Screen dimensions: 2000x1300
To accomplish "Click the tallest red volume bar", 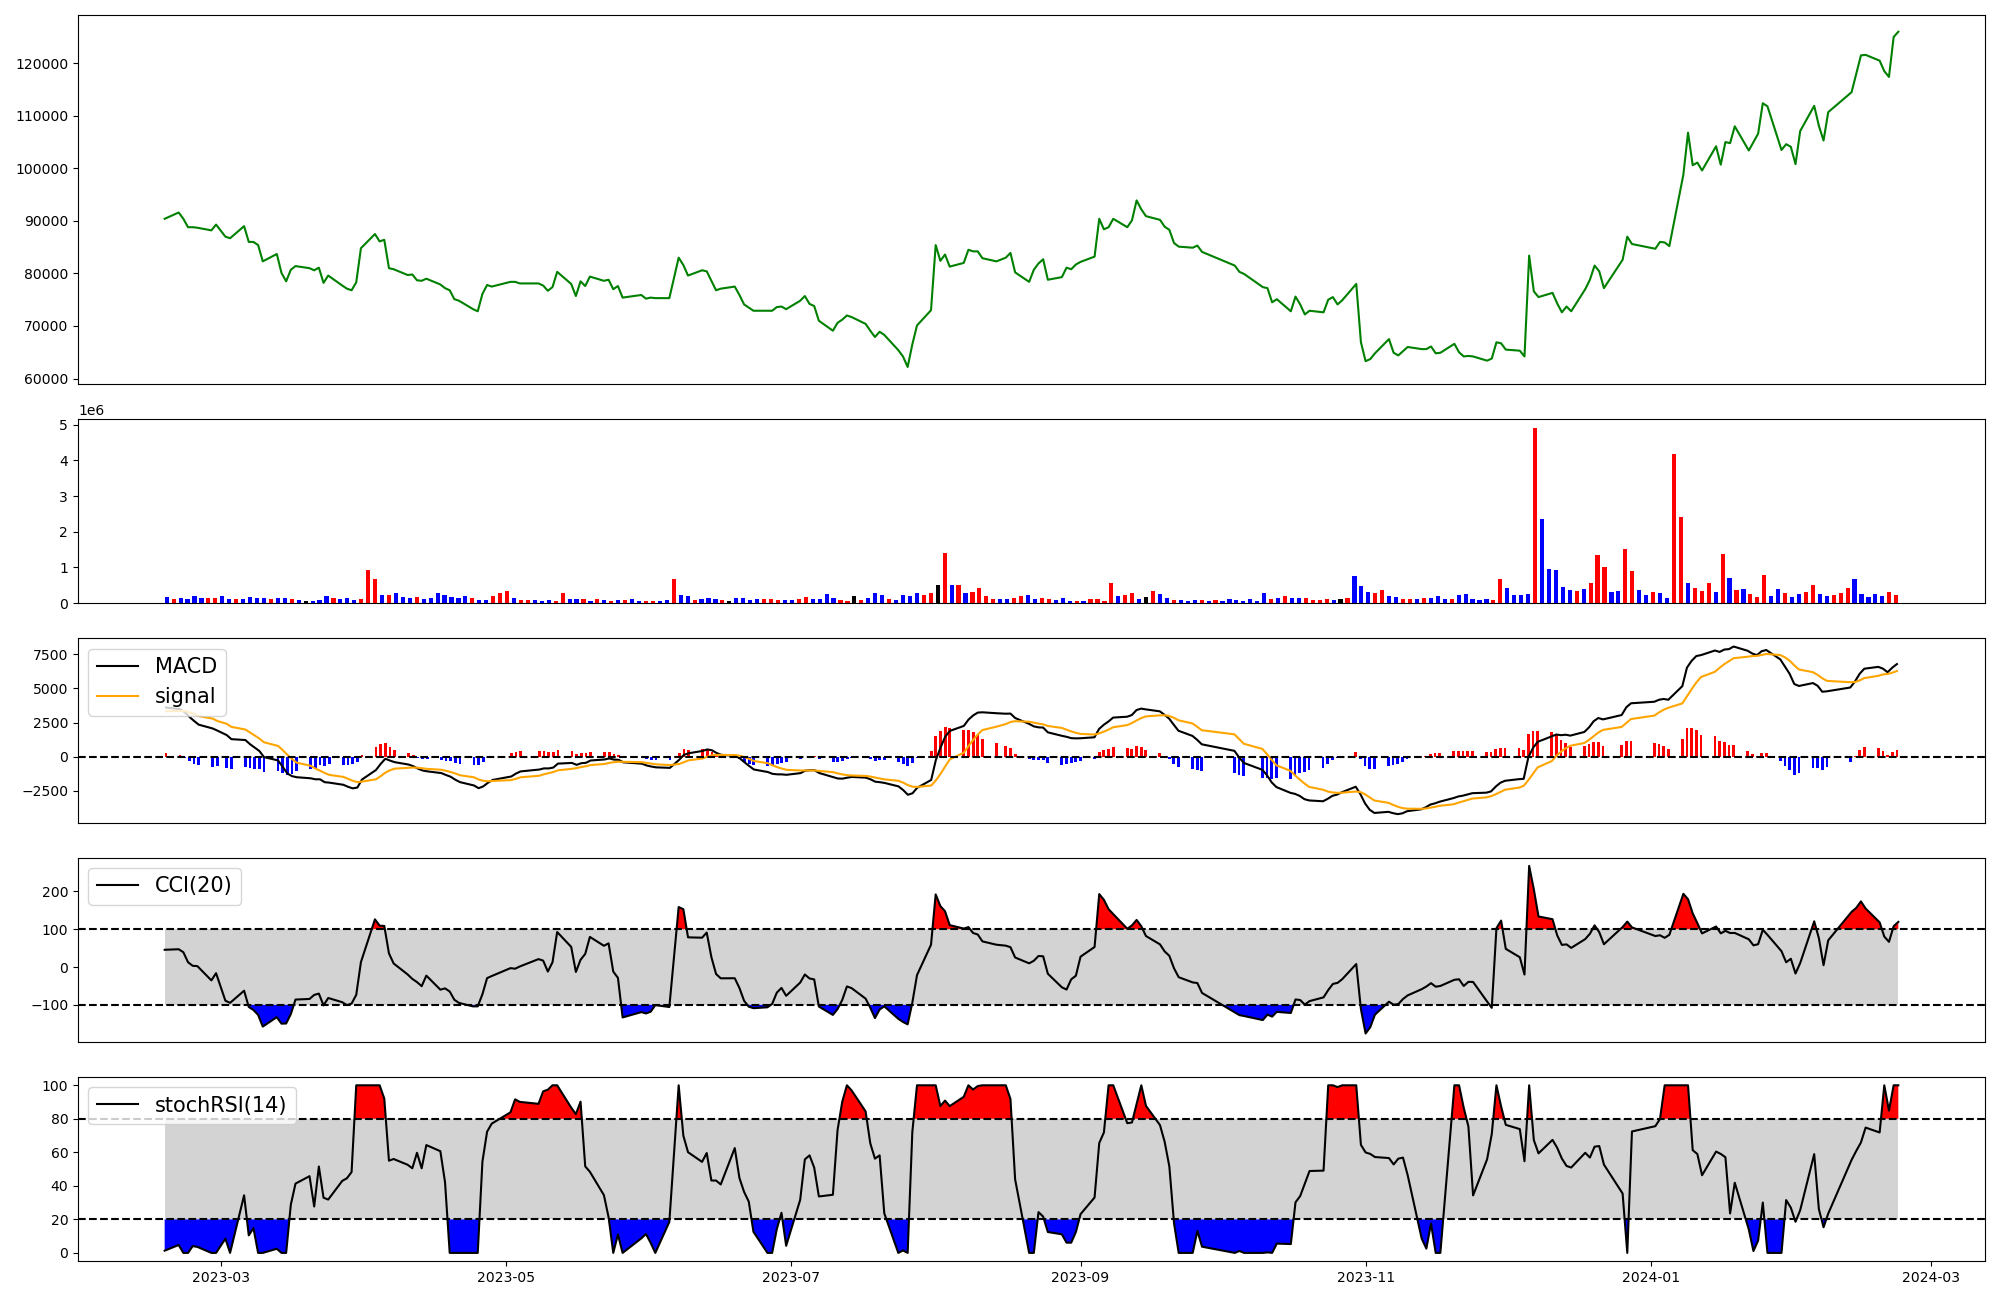I will pos(1535,515).
